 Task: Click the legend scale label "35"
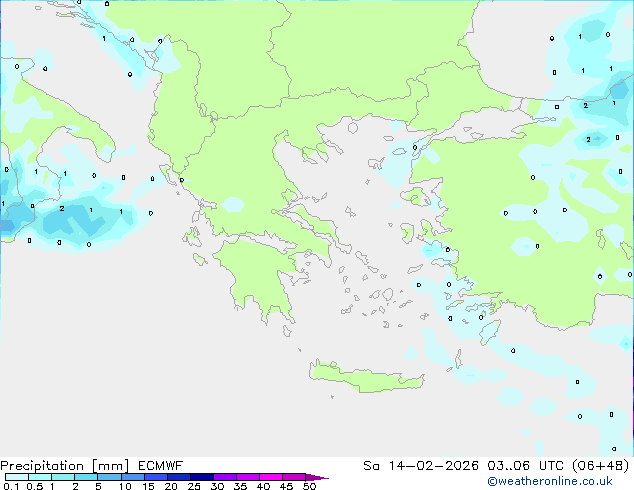[240, 486]
